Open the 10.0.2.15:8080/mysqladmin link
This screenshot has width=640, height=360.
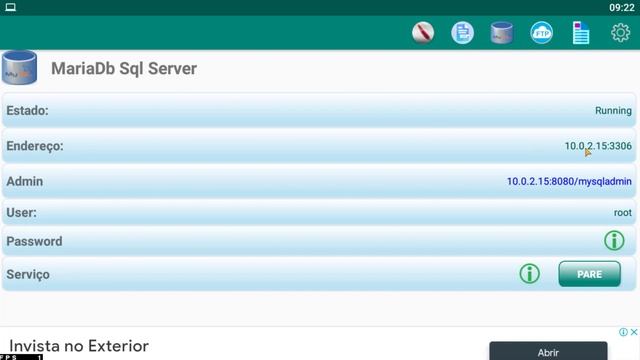[x=569, y=181]
